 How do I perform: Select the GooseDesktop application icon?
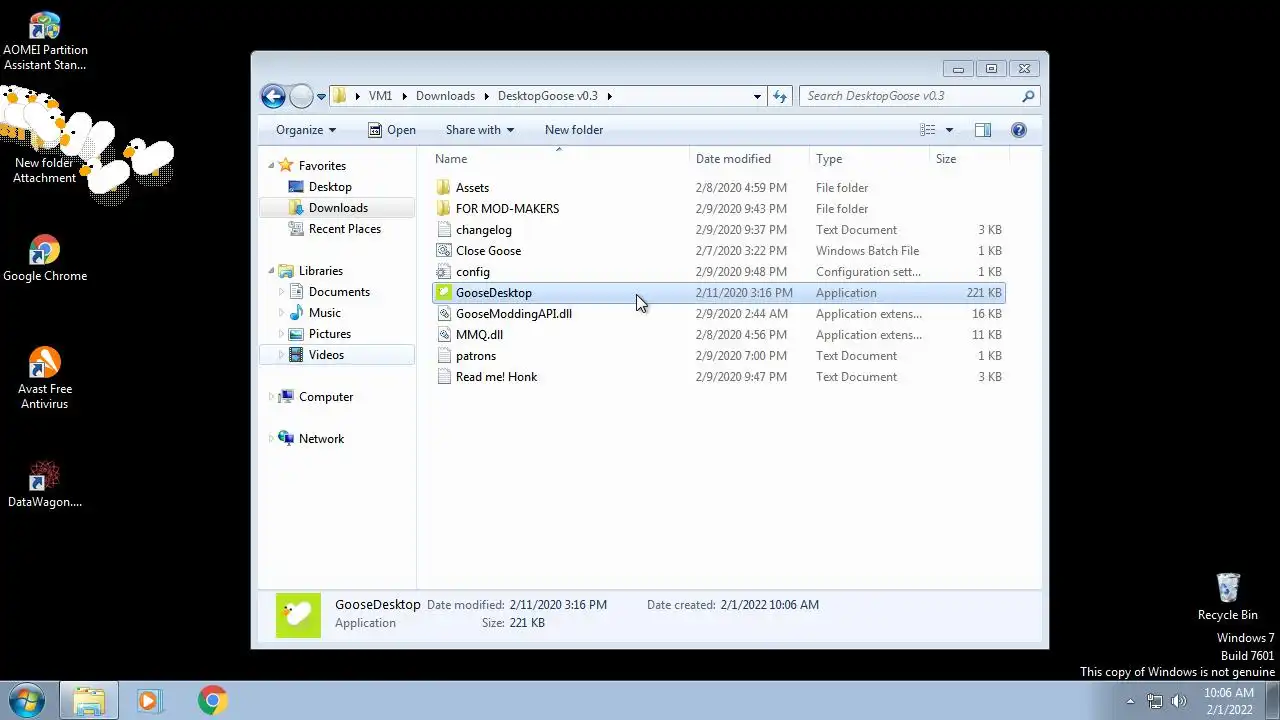(x=444, y=293)
